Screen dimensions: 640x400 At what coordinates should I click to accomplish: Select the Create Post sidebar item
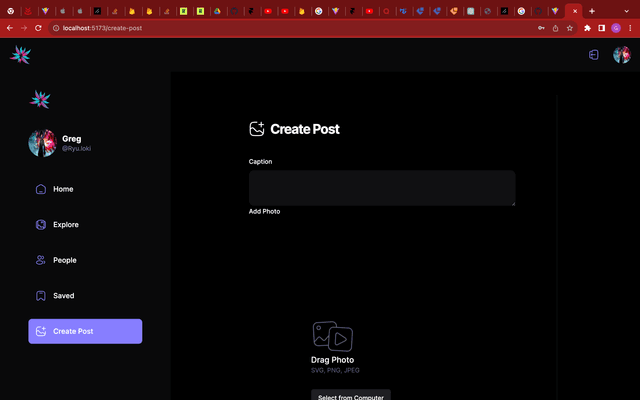coord(85,331)
